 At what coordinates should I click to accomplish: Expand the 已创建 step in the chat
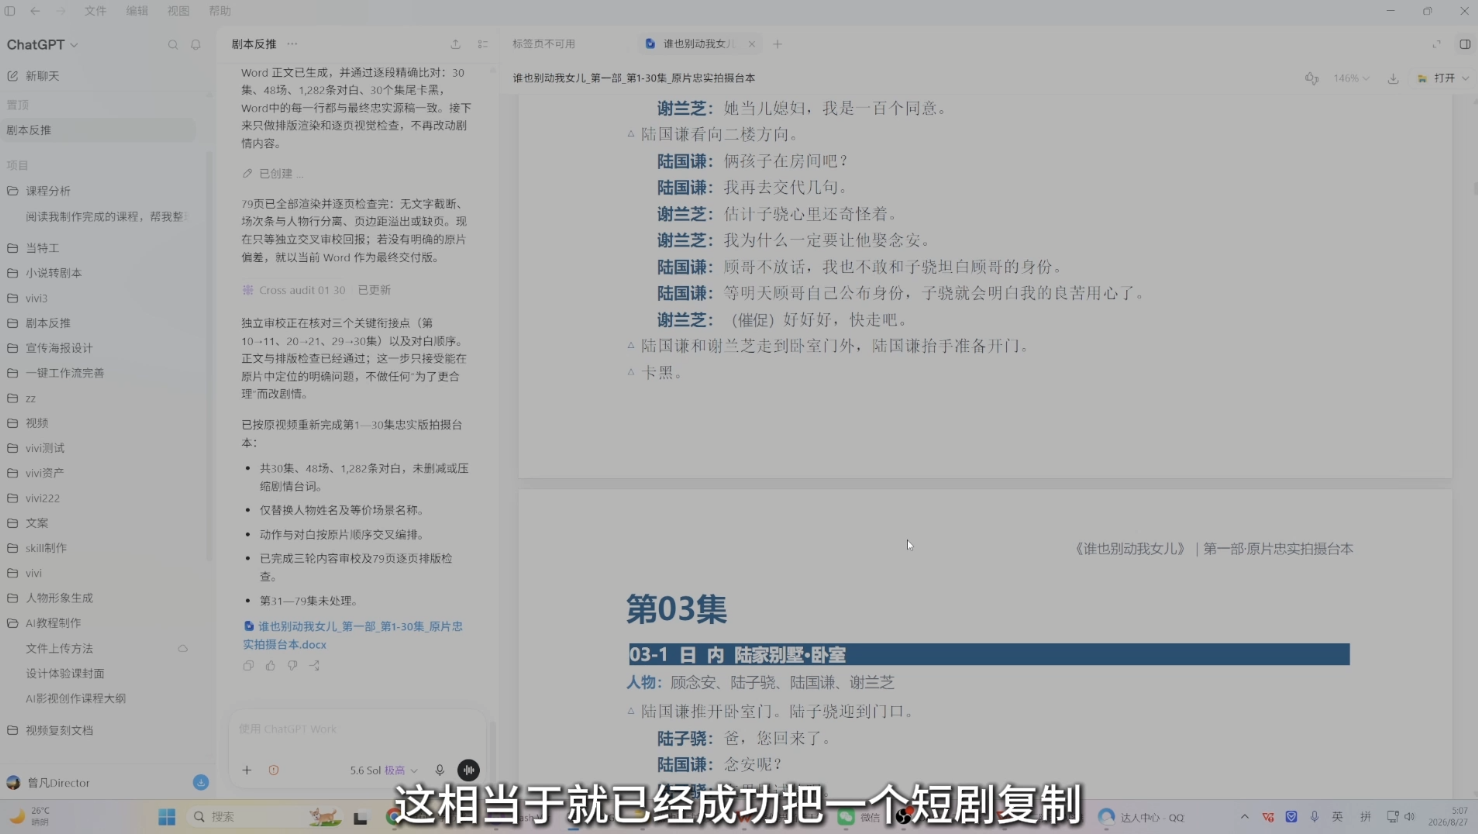(272, 173)
